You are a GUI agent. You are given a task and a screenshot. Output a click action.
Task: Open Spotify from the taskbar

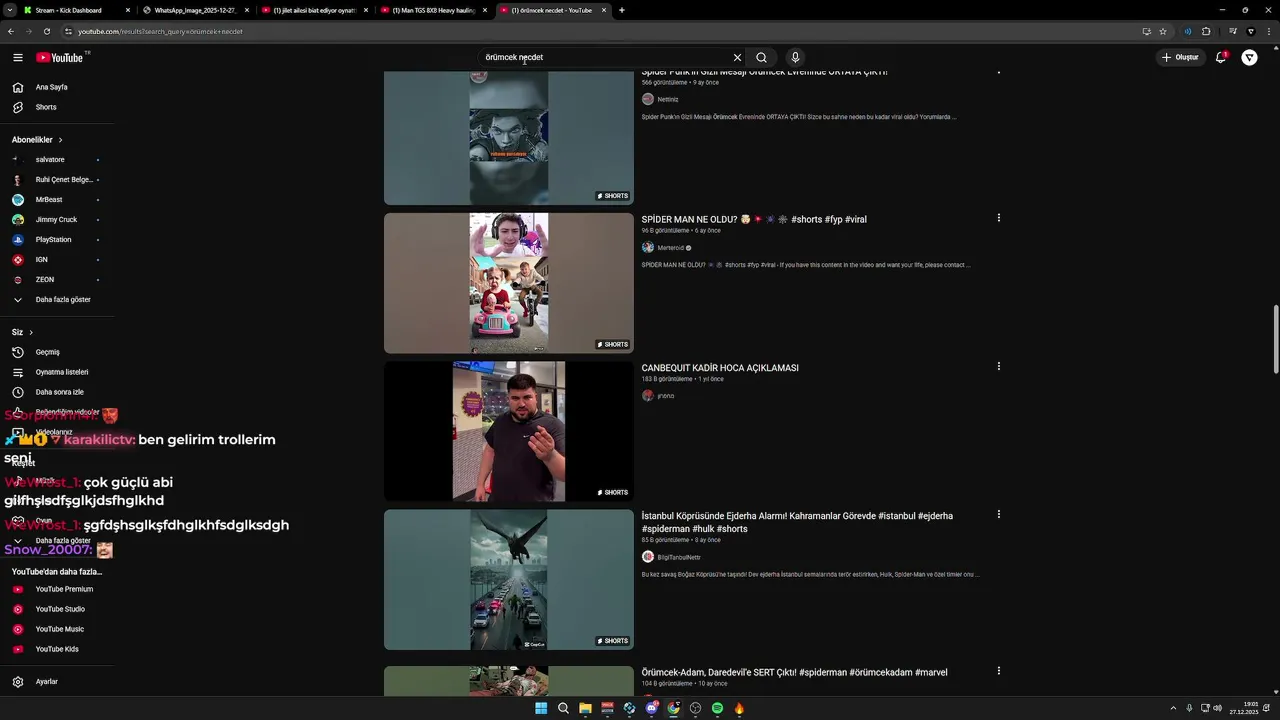tap(717, 708)
